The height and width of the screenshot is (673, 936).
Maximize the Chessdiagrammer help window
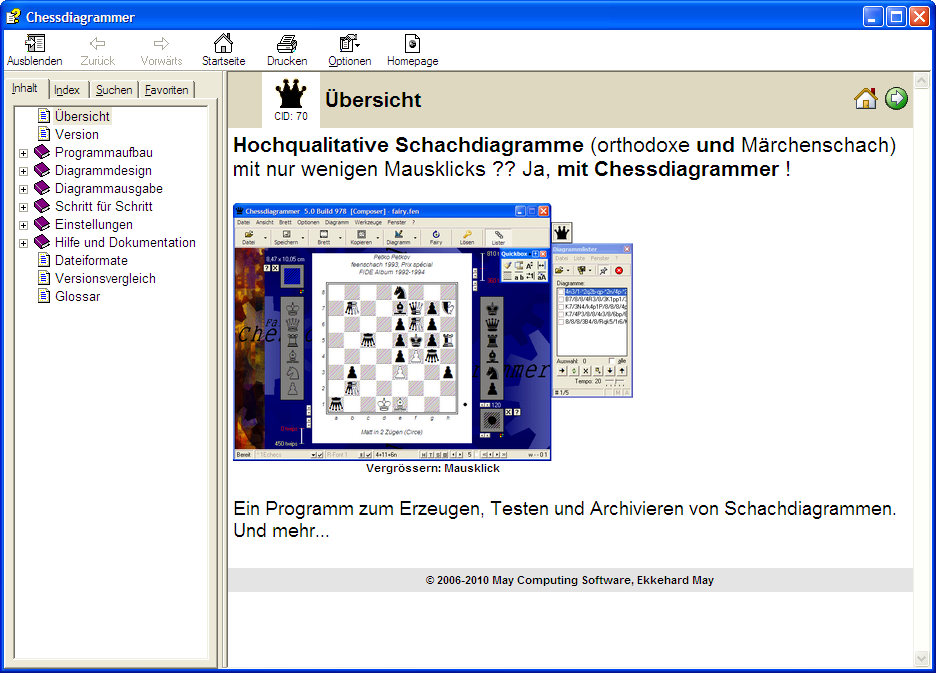[896, 17]
